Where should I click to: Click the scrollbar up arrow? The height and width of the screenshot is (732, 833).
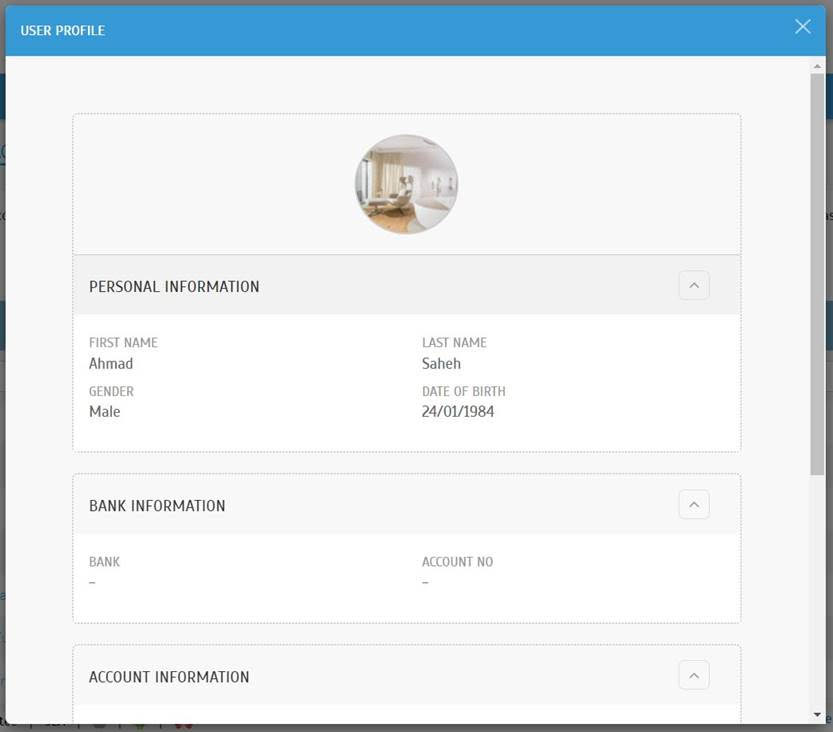(x=817, y=65)
